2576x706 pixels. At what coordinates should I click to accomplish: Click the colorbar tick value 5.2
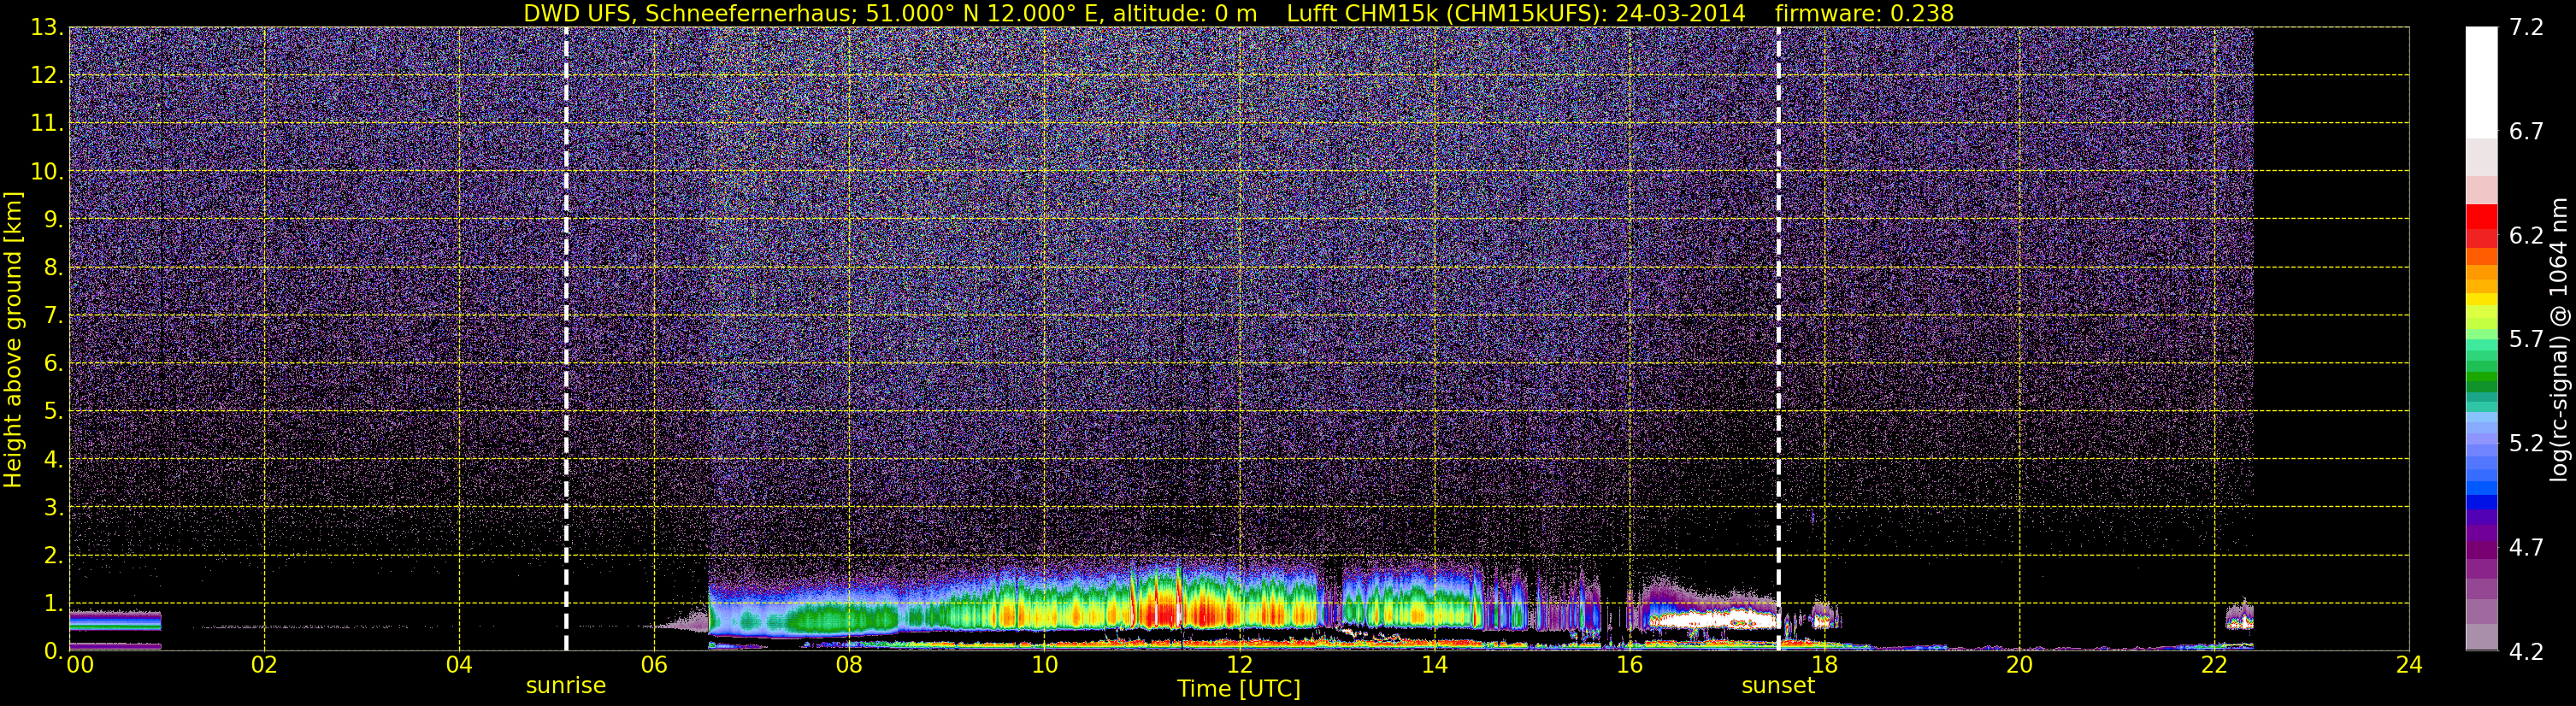2526,443
